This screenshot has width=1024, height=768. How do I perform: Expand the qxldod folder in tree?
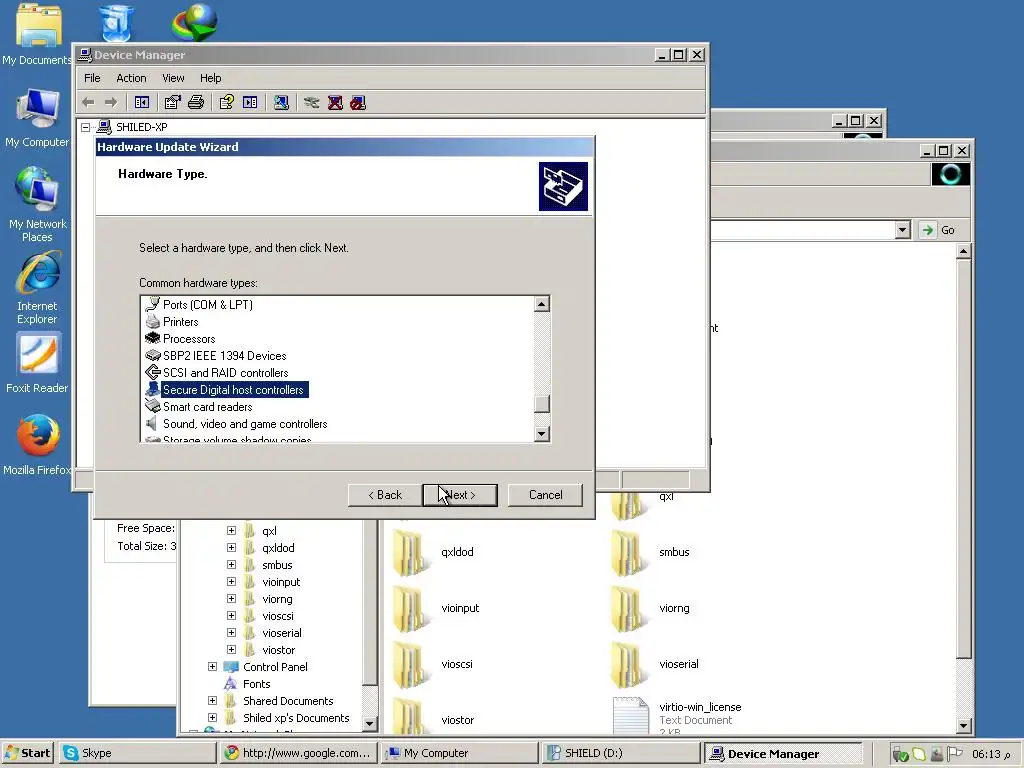pos(231,548)
